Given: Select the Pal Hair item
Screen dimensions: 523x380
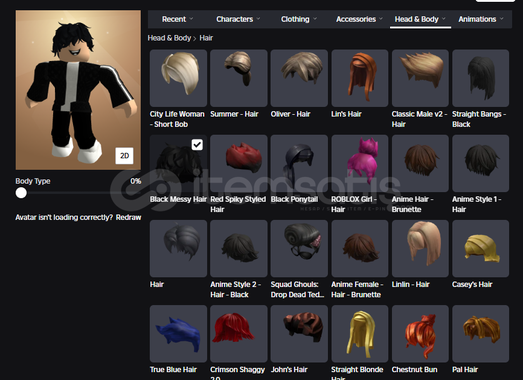Looking at the screenshot, I should (x=481, y=334).
